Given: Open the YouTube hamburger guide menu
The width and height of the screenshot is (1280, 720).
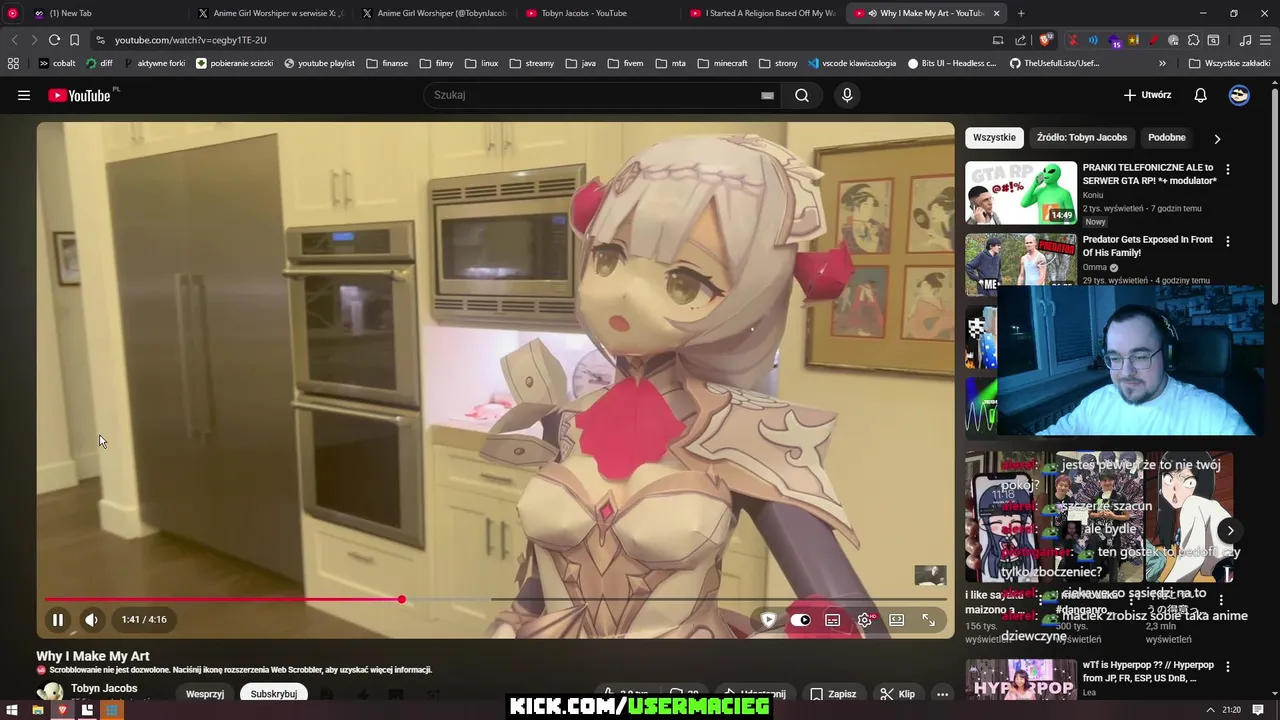Looking at the screenshot, I should click(24, 95).
